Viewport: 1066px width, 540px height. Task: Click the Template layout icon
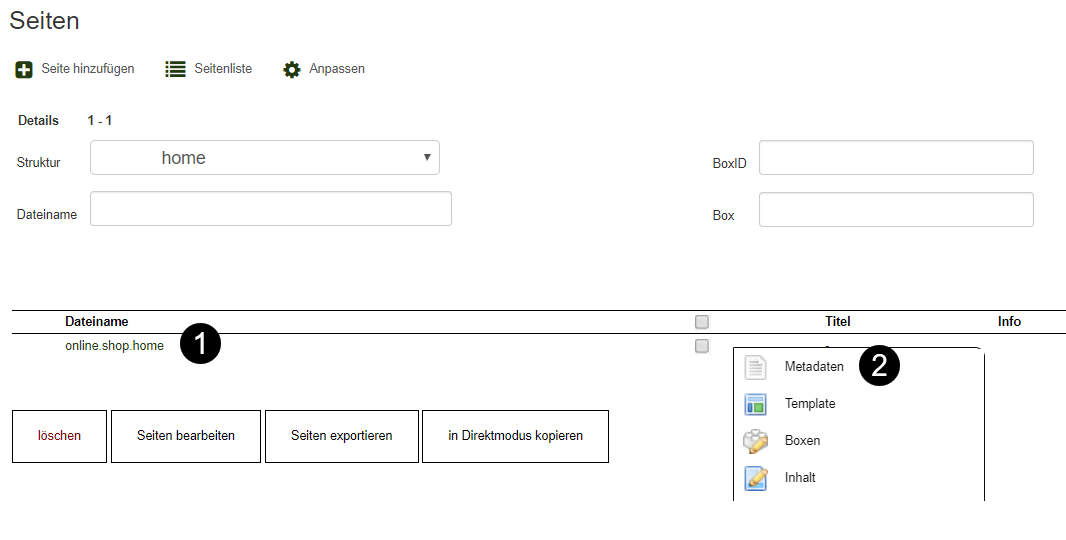tap(756, 404)
